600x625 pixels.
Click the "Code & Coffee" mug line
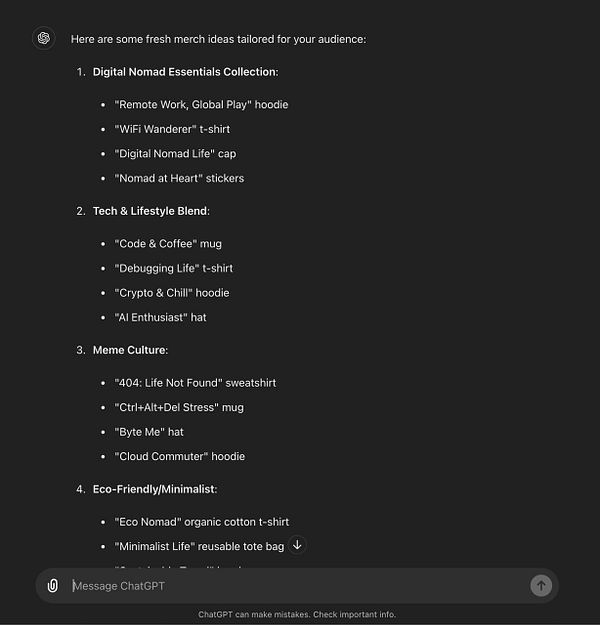[x=168, y=244]
